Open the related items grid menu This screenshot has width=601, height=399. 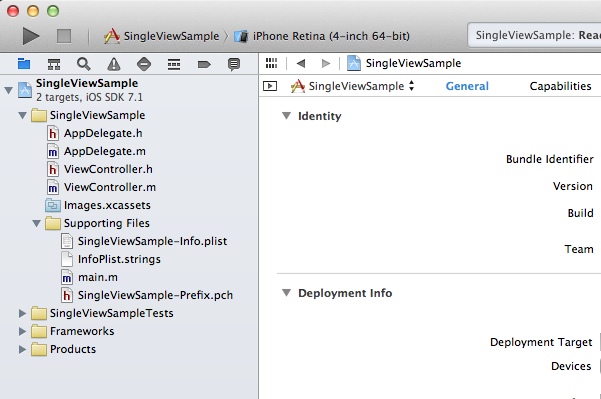(271, 63)
